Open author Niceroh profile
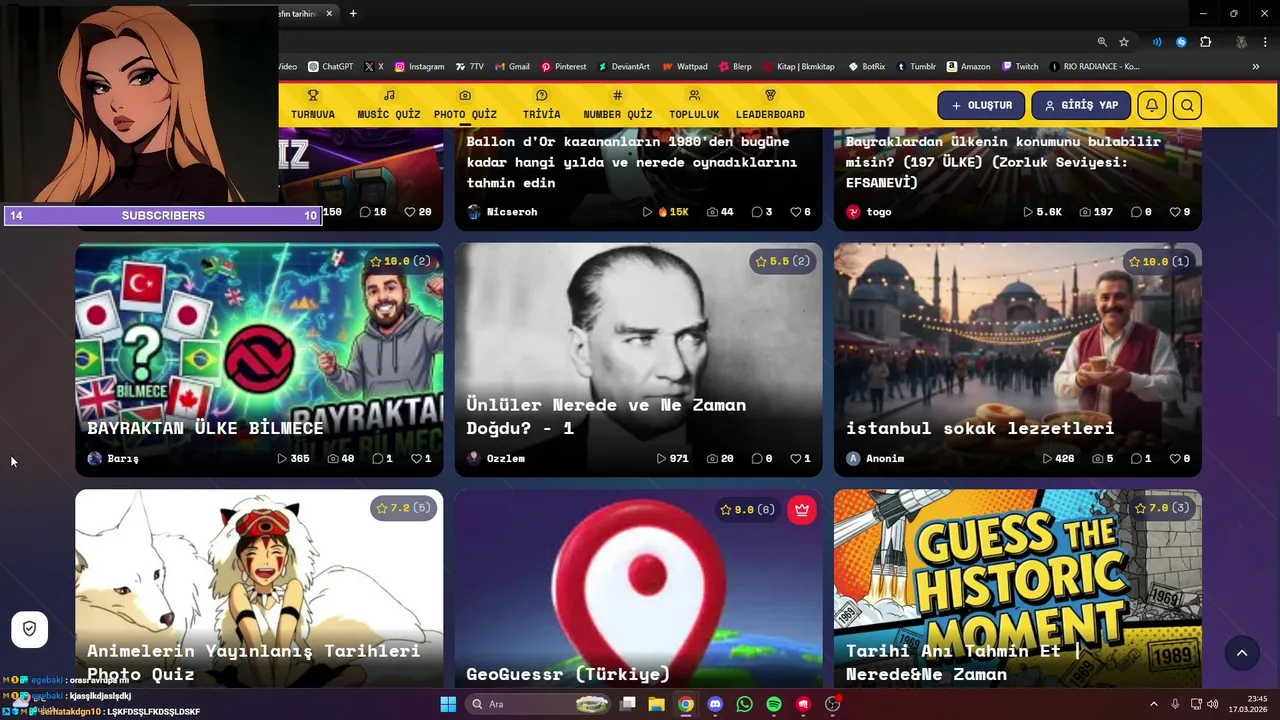Image resolution: width=1280 pixels, height=720 pixels. click(x=502, y=212)
